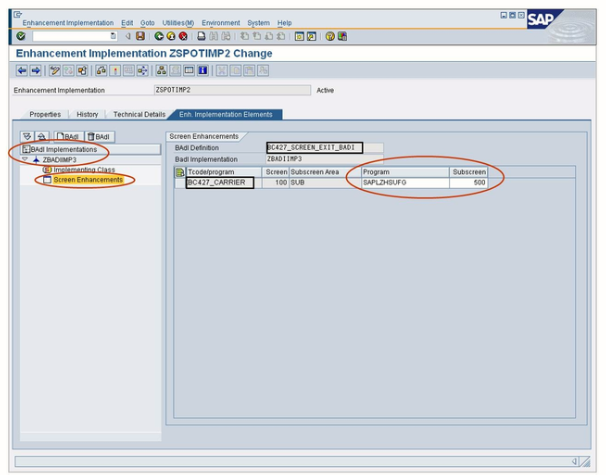606x475 pixels.
Task: Select the Implementing Class tree item
Action: tap(84, 170)
